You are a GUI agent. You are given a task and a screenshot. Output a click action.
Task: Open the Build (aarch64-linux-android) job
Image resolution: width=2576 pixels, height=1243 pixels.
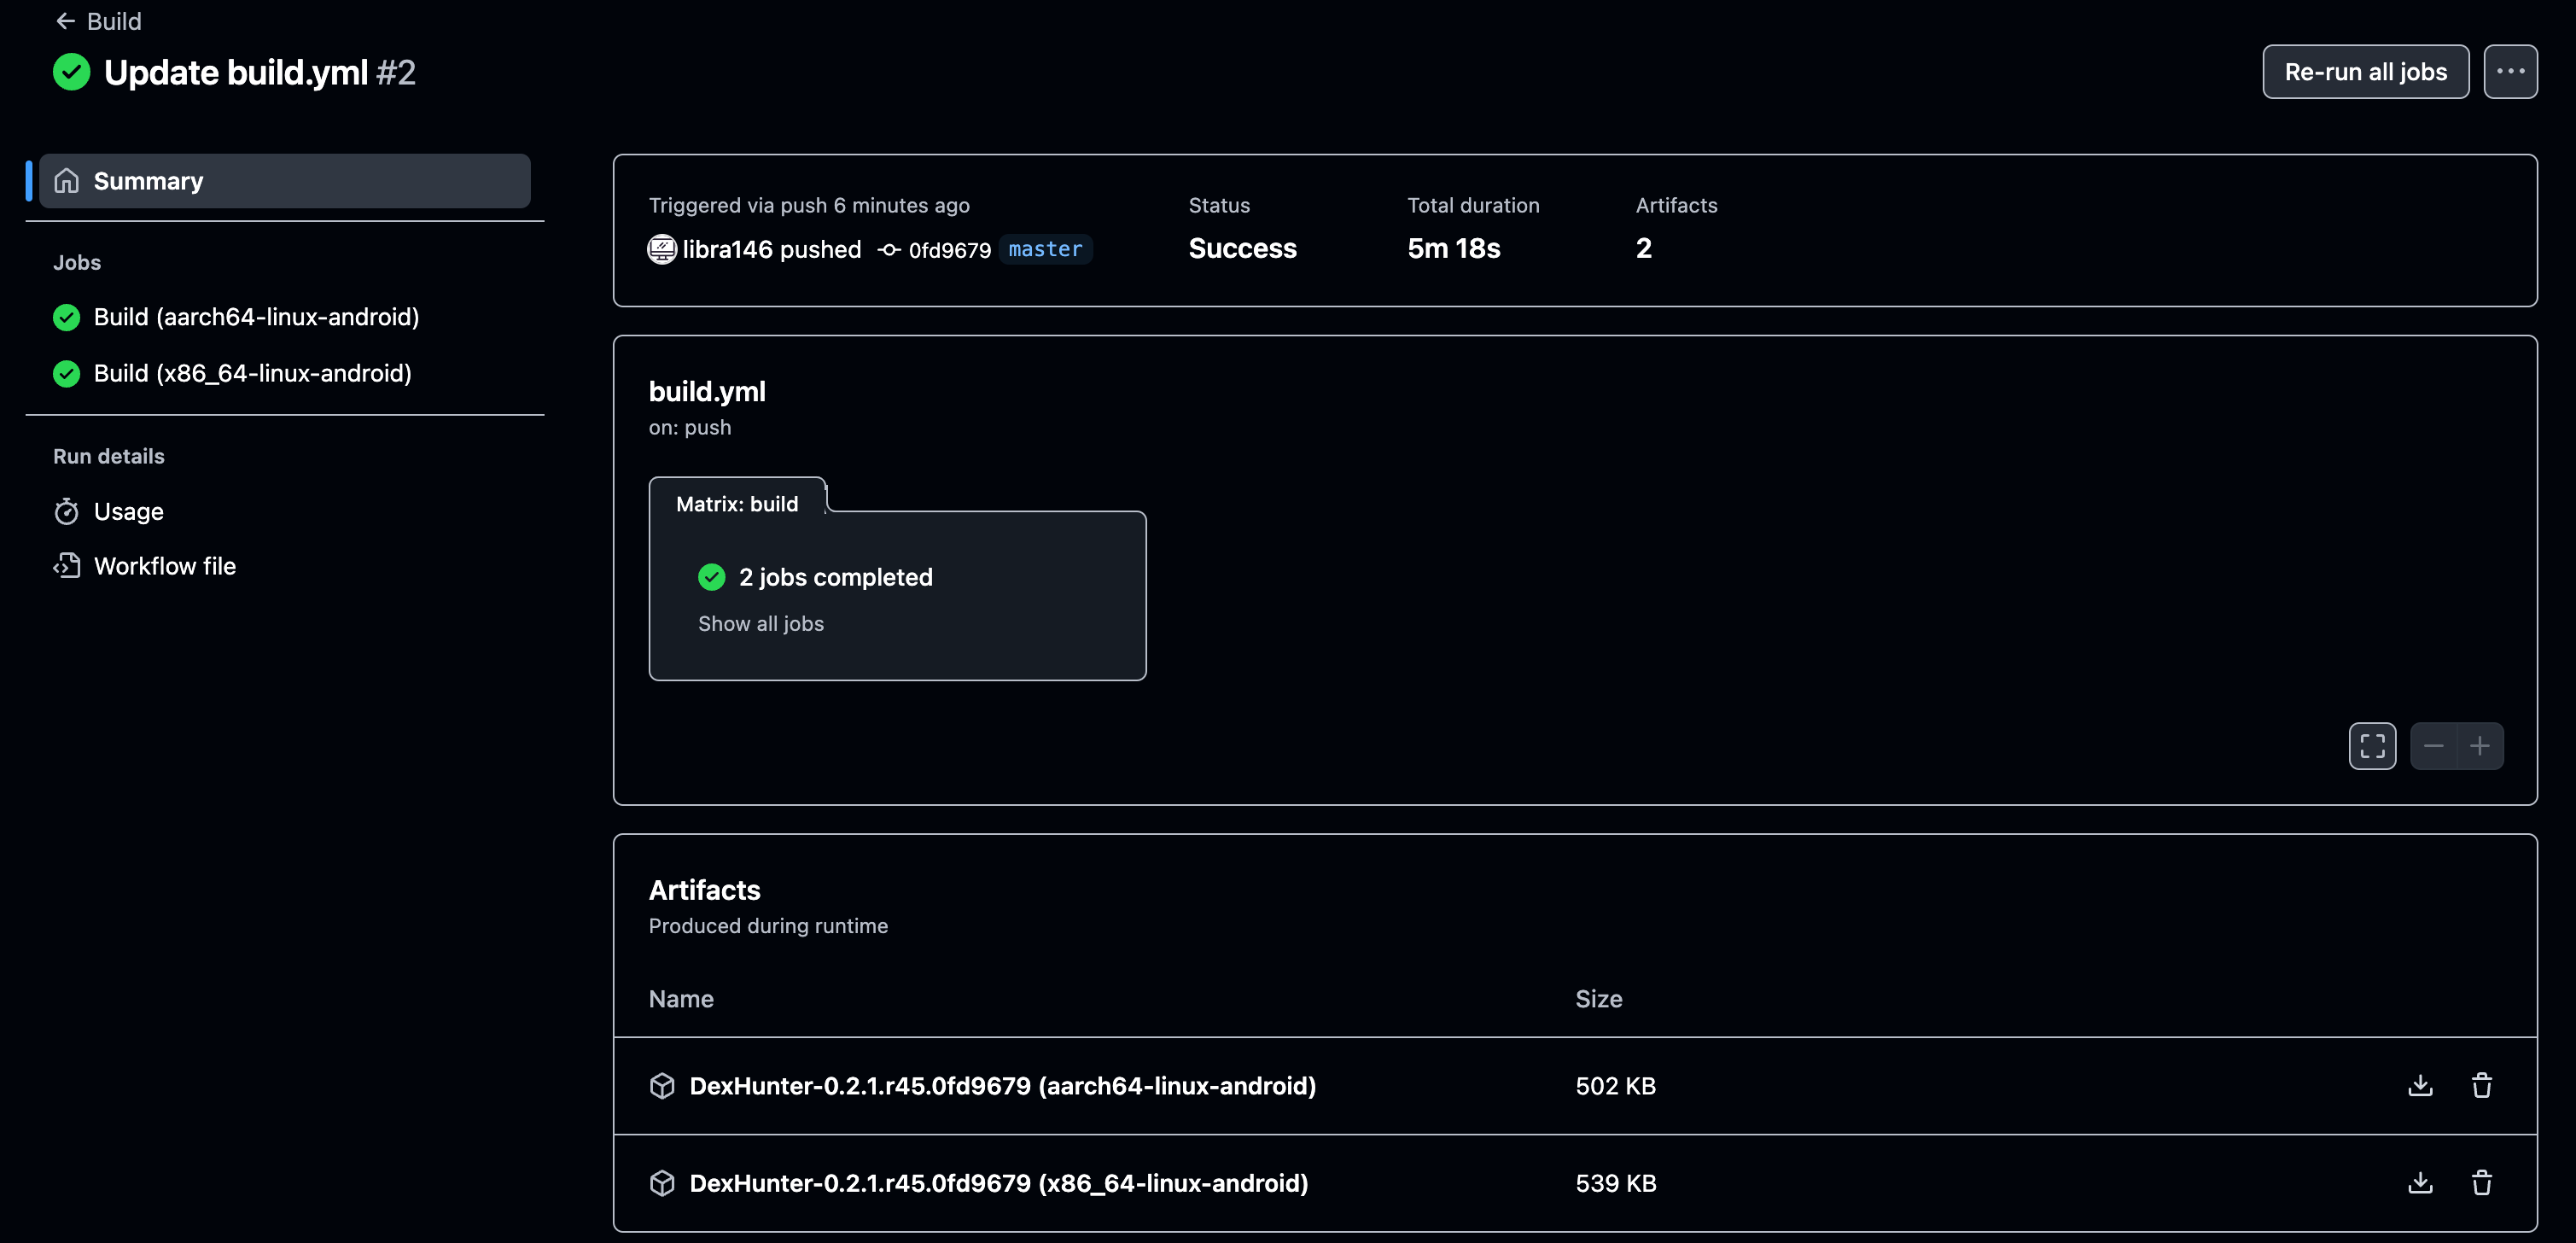tap(256, 317)
